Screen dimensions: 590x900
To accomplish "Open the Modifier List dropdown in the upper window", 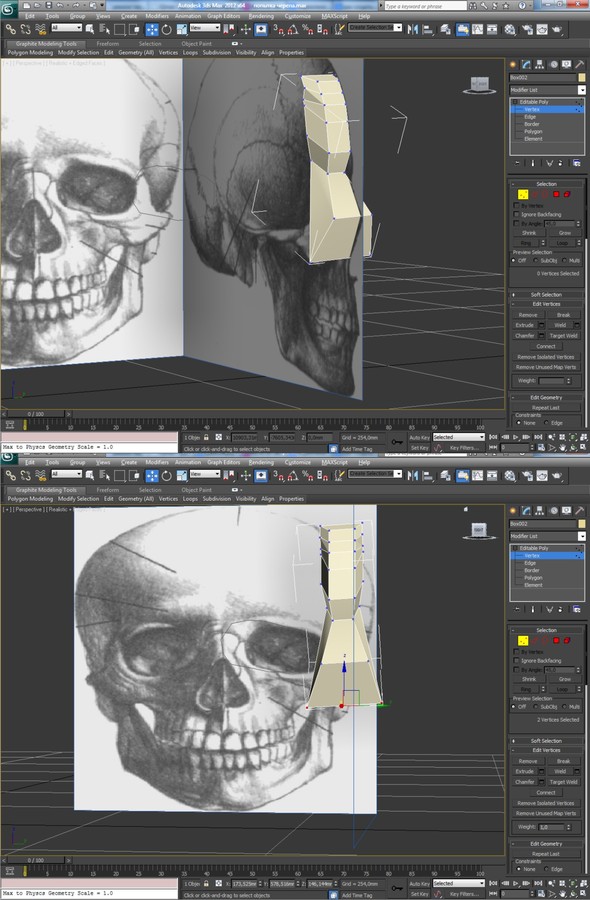I will (548, 90).
